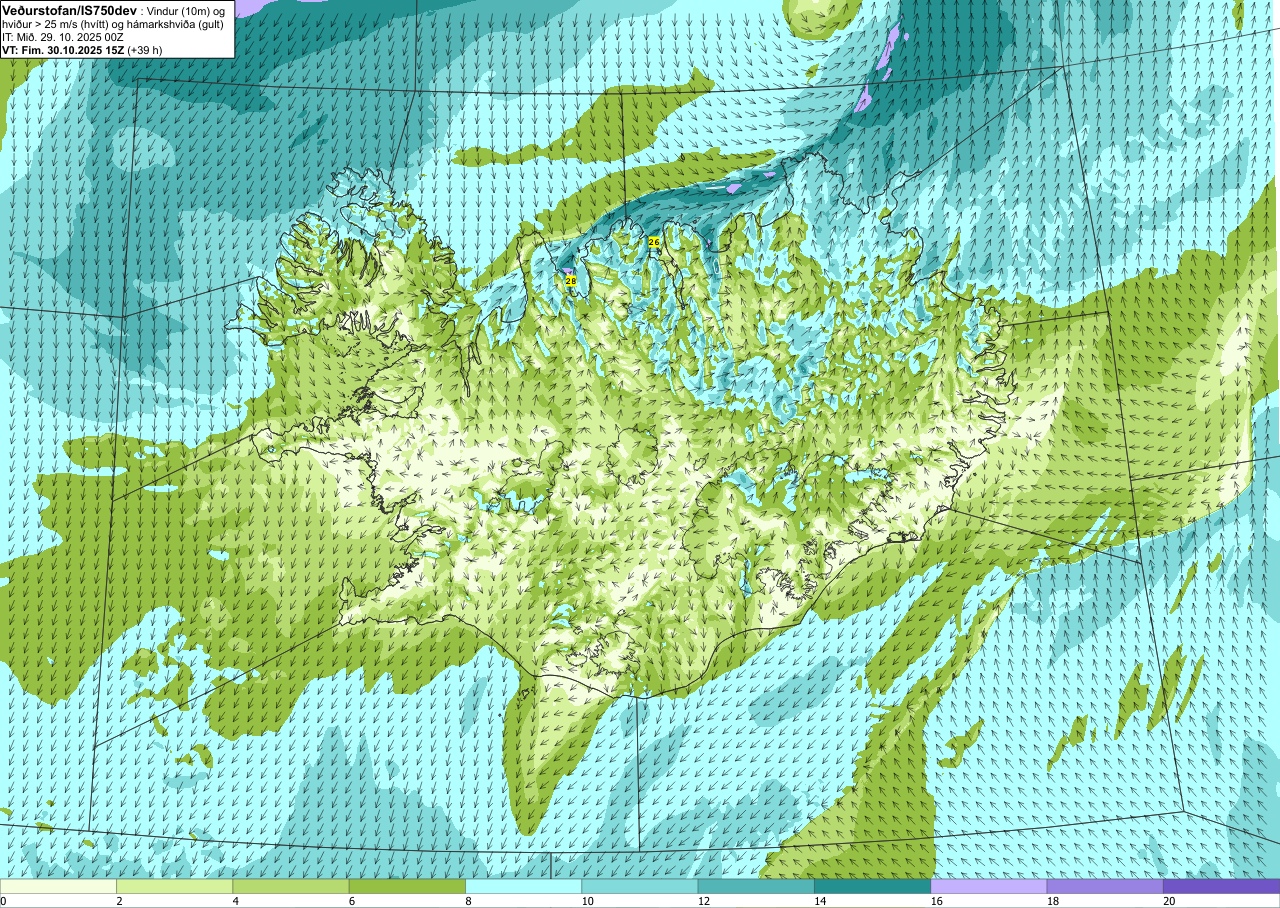Click the legend scale value 16
This screenshot has width=1280, height=908.
coord(935,901)
